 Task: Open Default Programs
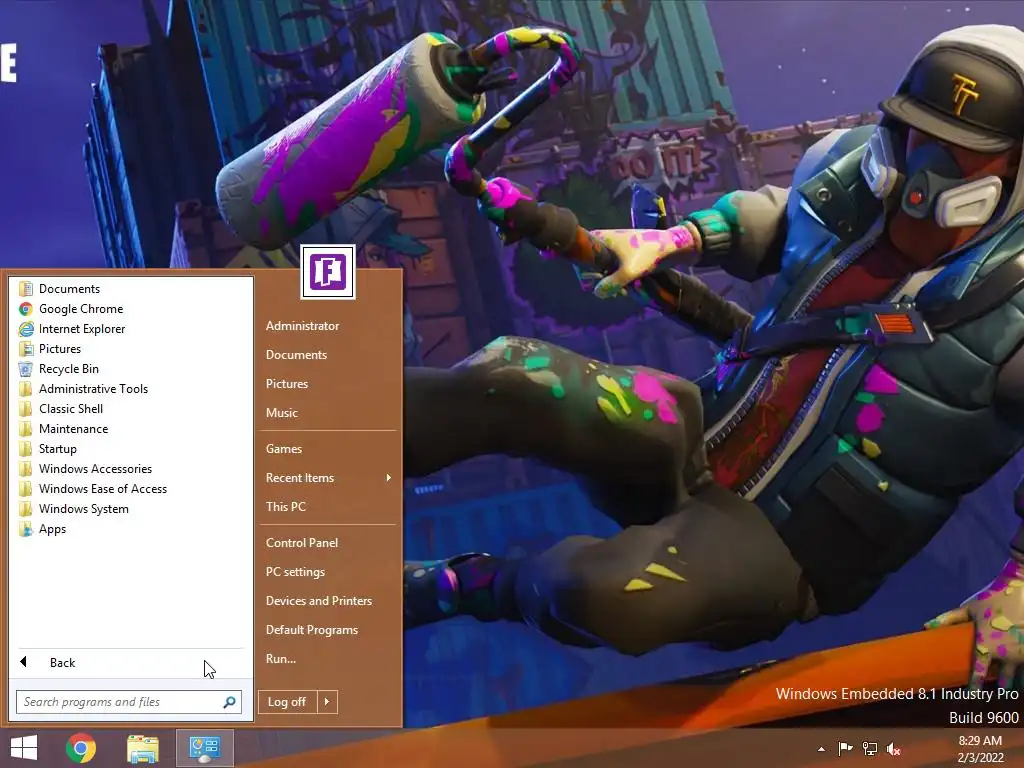tap(312, 630)
